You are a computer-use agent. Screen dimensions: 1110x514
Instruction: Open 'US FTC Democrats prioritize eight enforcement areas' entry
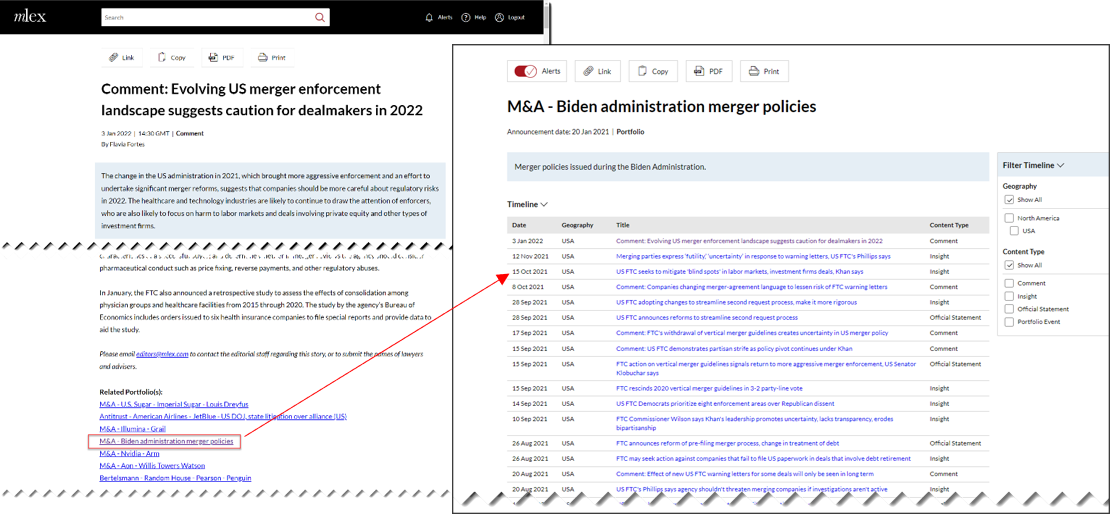coord(726,404)
